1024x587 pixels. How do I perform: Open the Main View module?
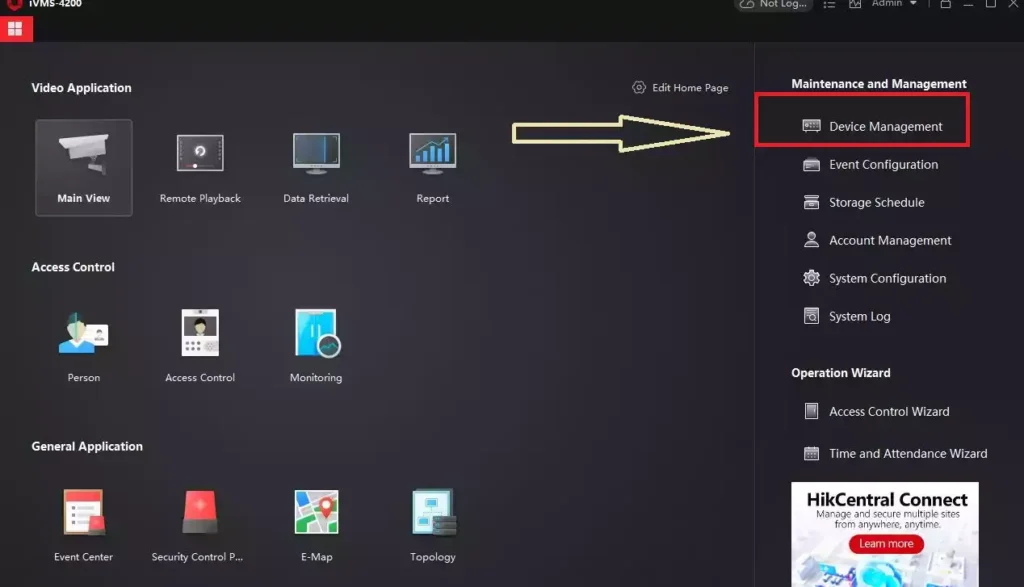coord(84,167)
